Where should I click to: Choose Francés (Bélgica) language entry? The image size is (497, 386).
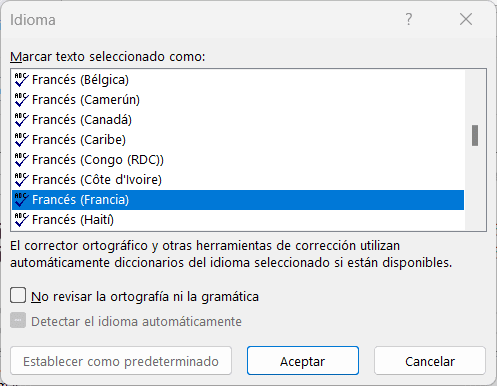[238, 80]
